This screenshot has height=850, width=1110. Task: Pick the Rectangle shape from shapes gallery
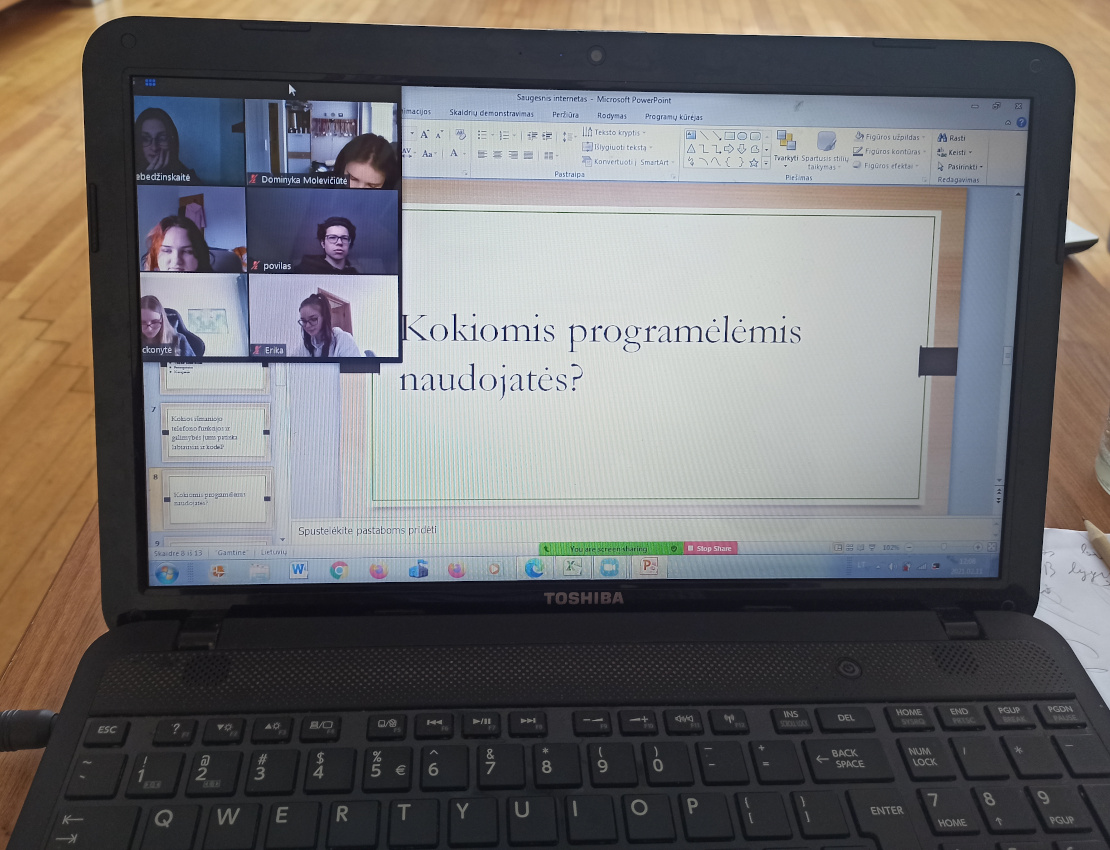point(730,136)
